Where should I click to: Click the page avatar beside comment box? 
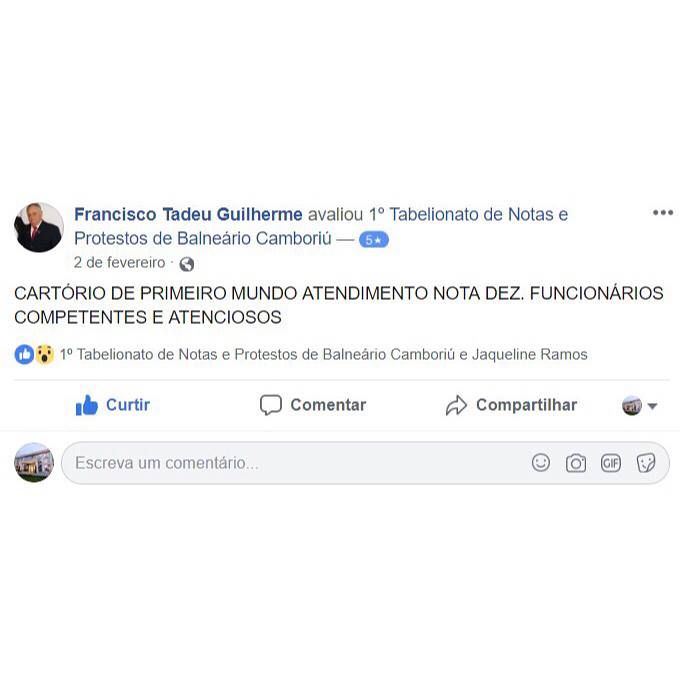[34, 462]
